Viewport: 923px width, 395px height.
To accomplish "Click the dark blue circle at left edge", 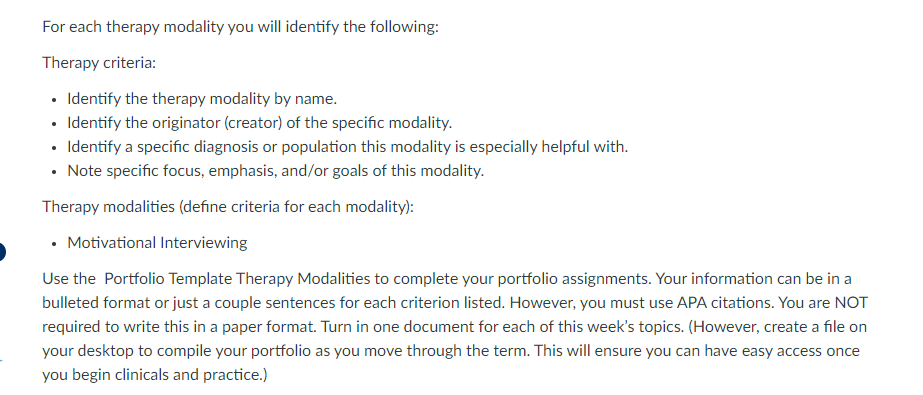I will coord(2,252).
